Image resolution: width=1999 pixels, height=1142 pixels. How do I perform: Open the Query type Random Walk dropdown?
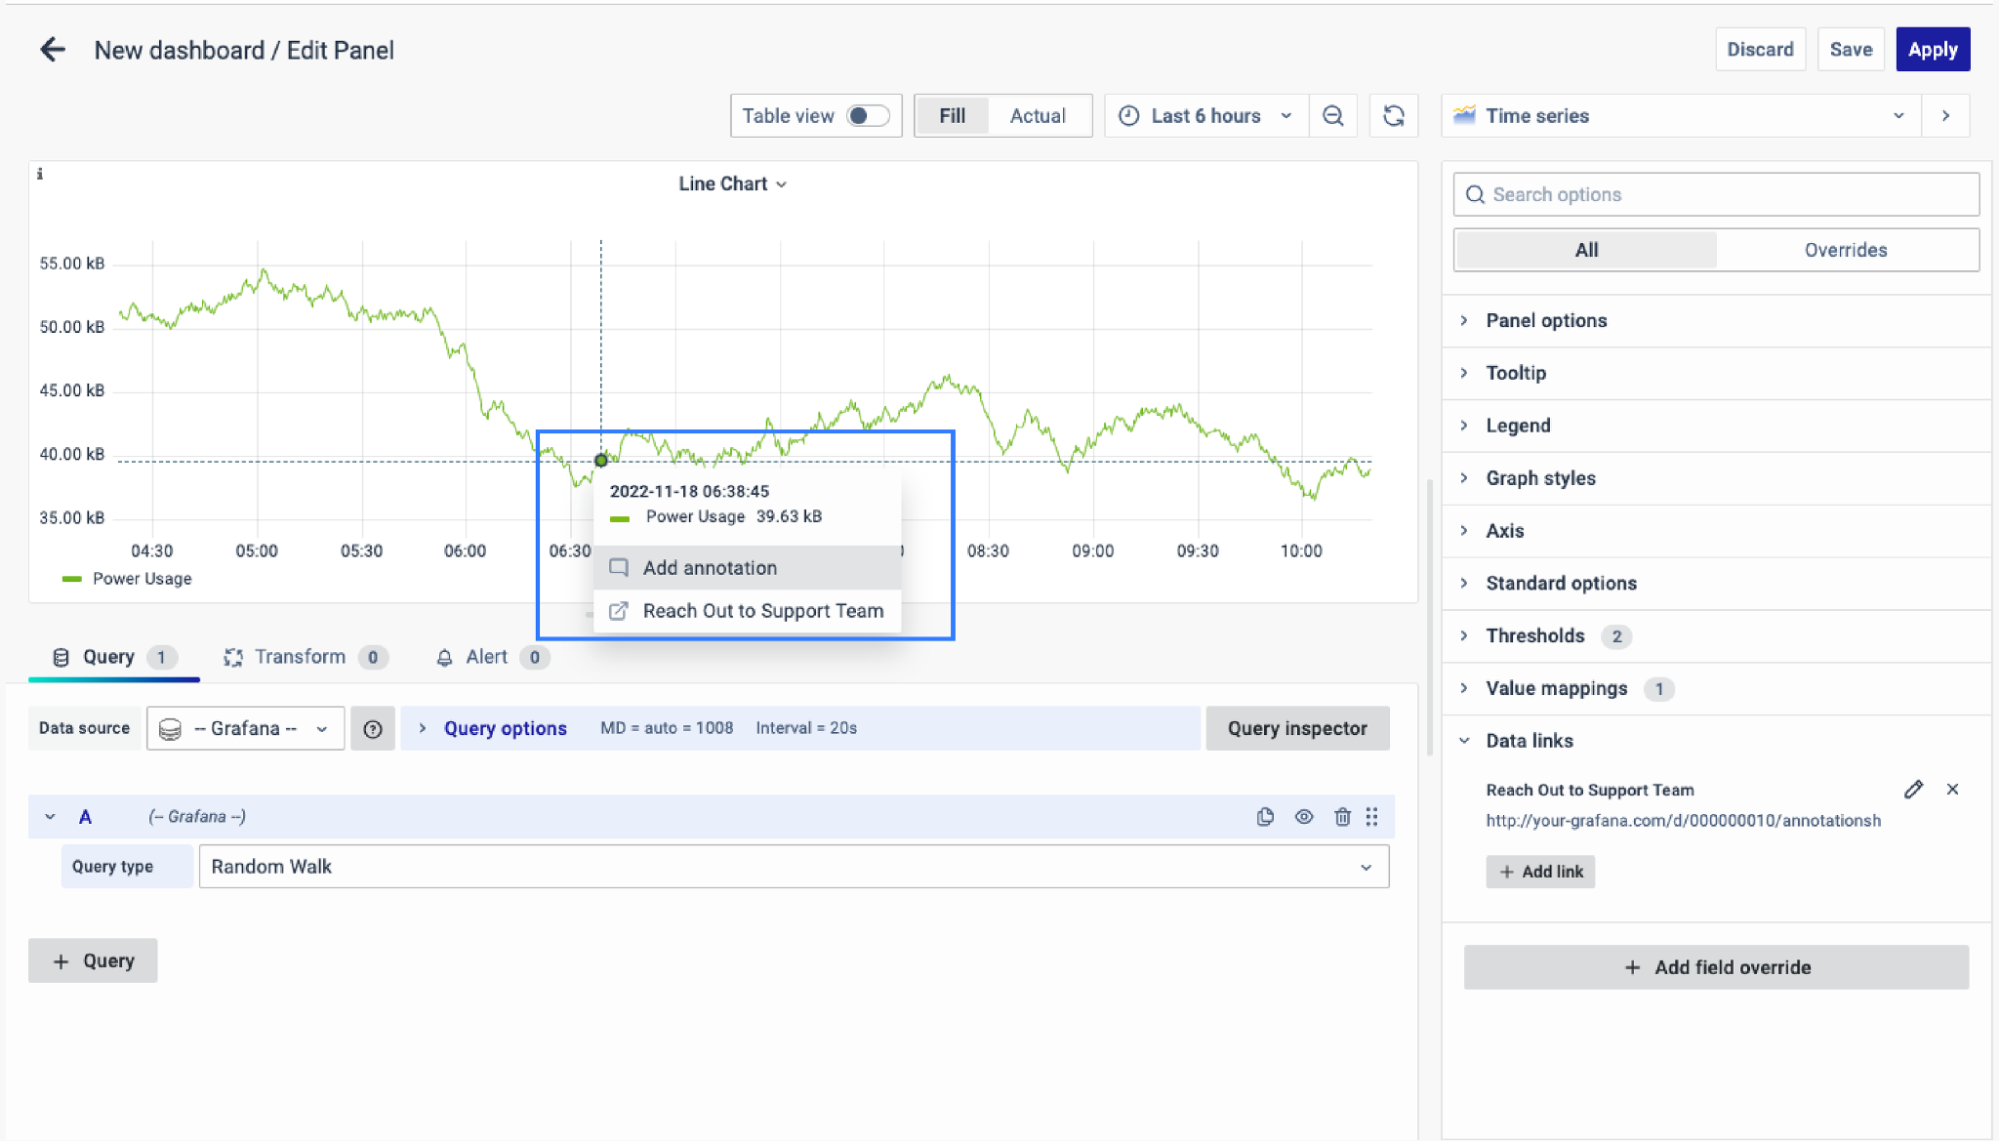[x=793, y=867]
